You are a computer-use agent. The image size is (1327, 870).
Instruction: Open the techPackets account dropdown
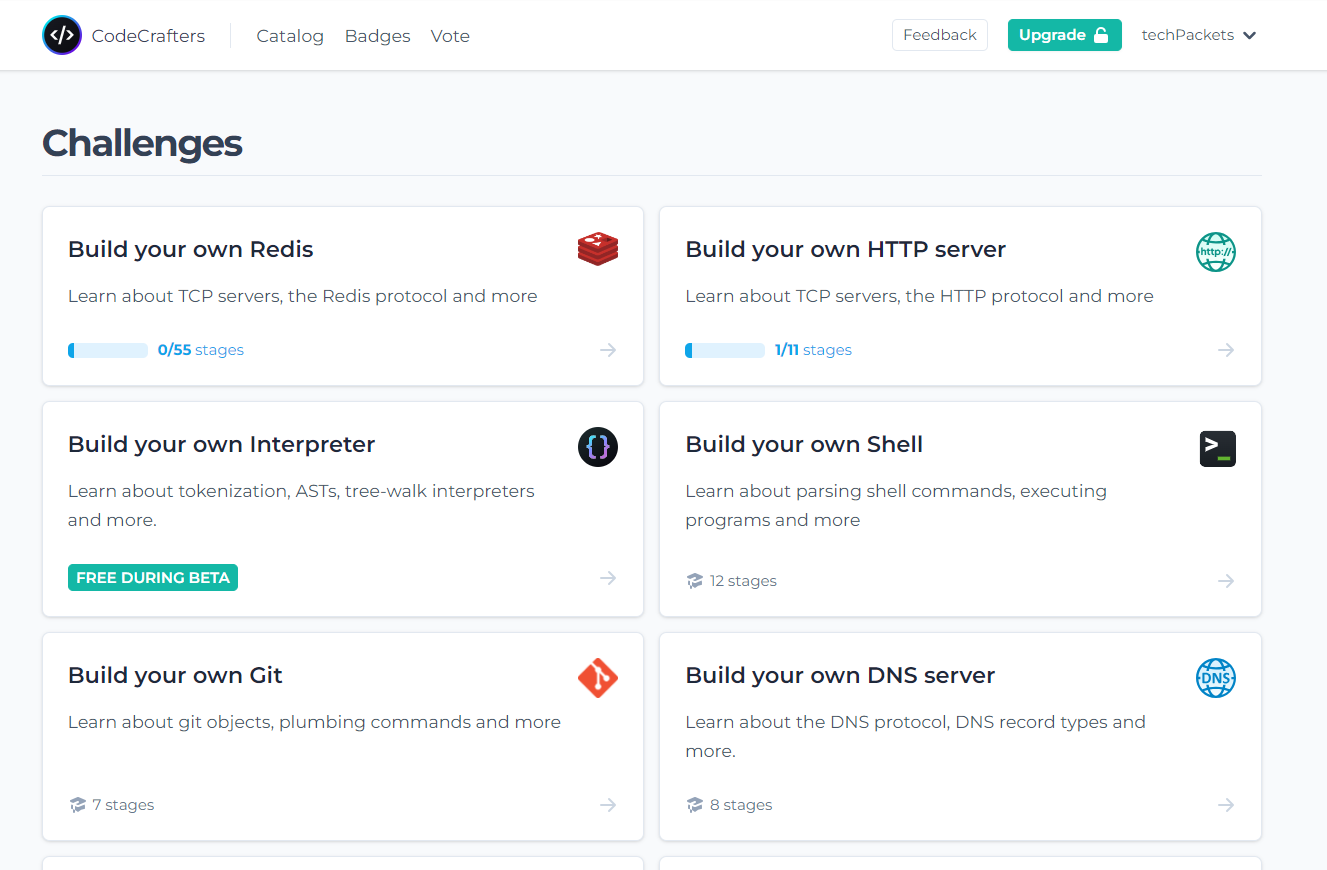pyautogui.click(x=1198, y=35)
